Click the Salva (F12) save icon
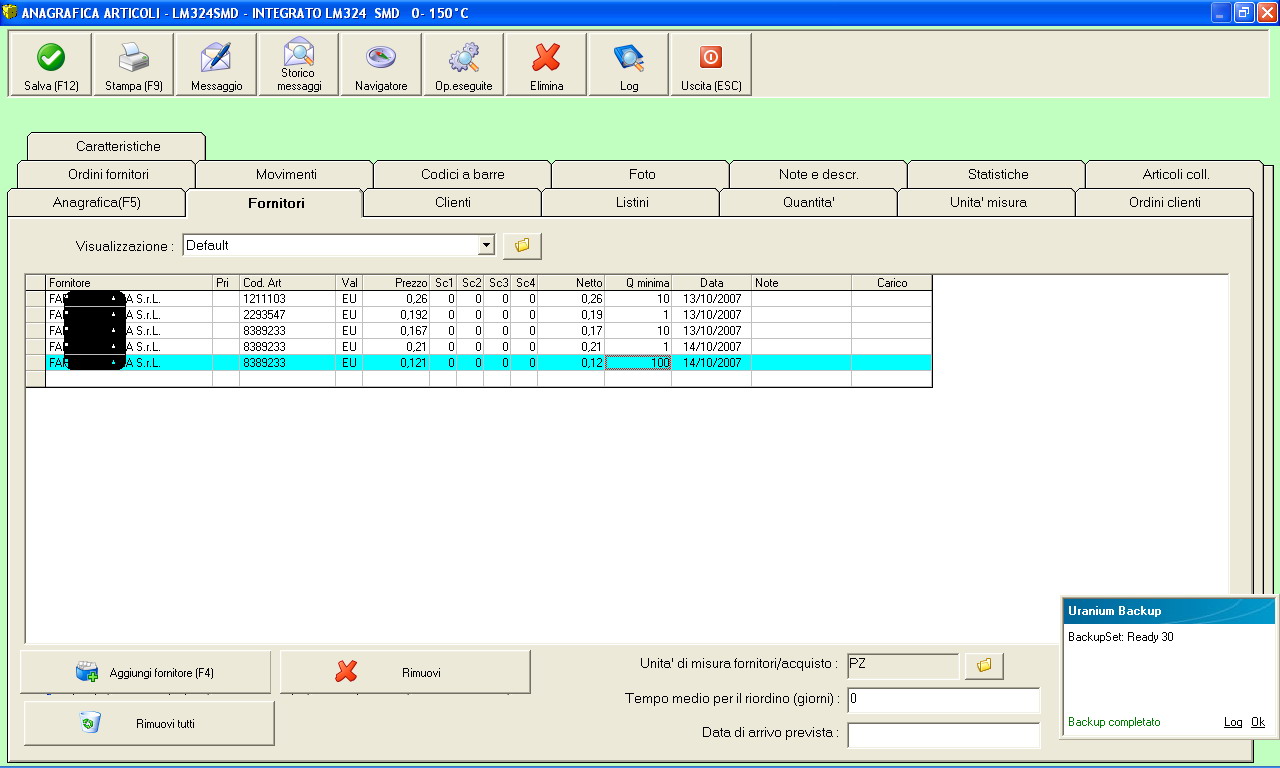Viewport: 1280px width, 768px height. coord(51,58)
